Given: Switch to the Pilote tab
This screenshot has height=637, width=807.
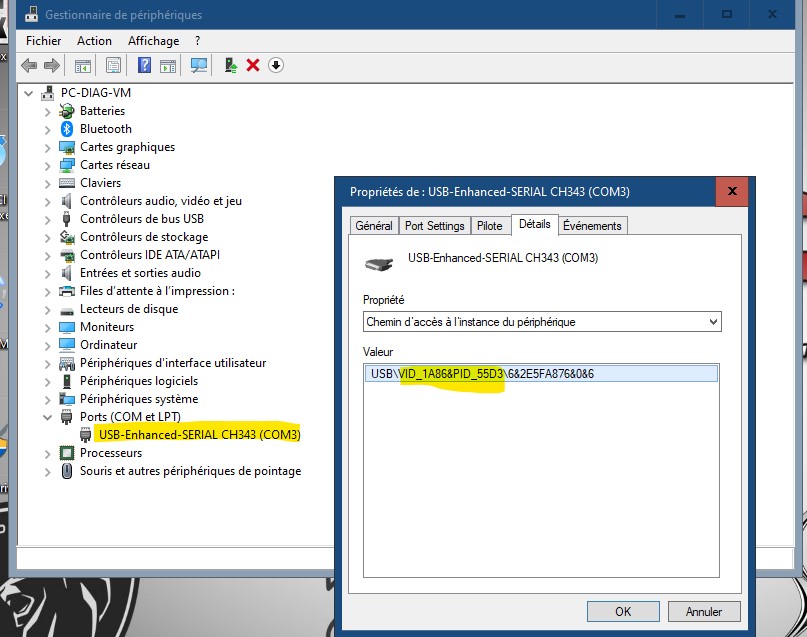Looking at the screenshot, I should point(489,226).
